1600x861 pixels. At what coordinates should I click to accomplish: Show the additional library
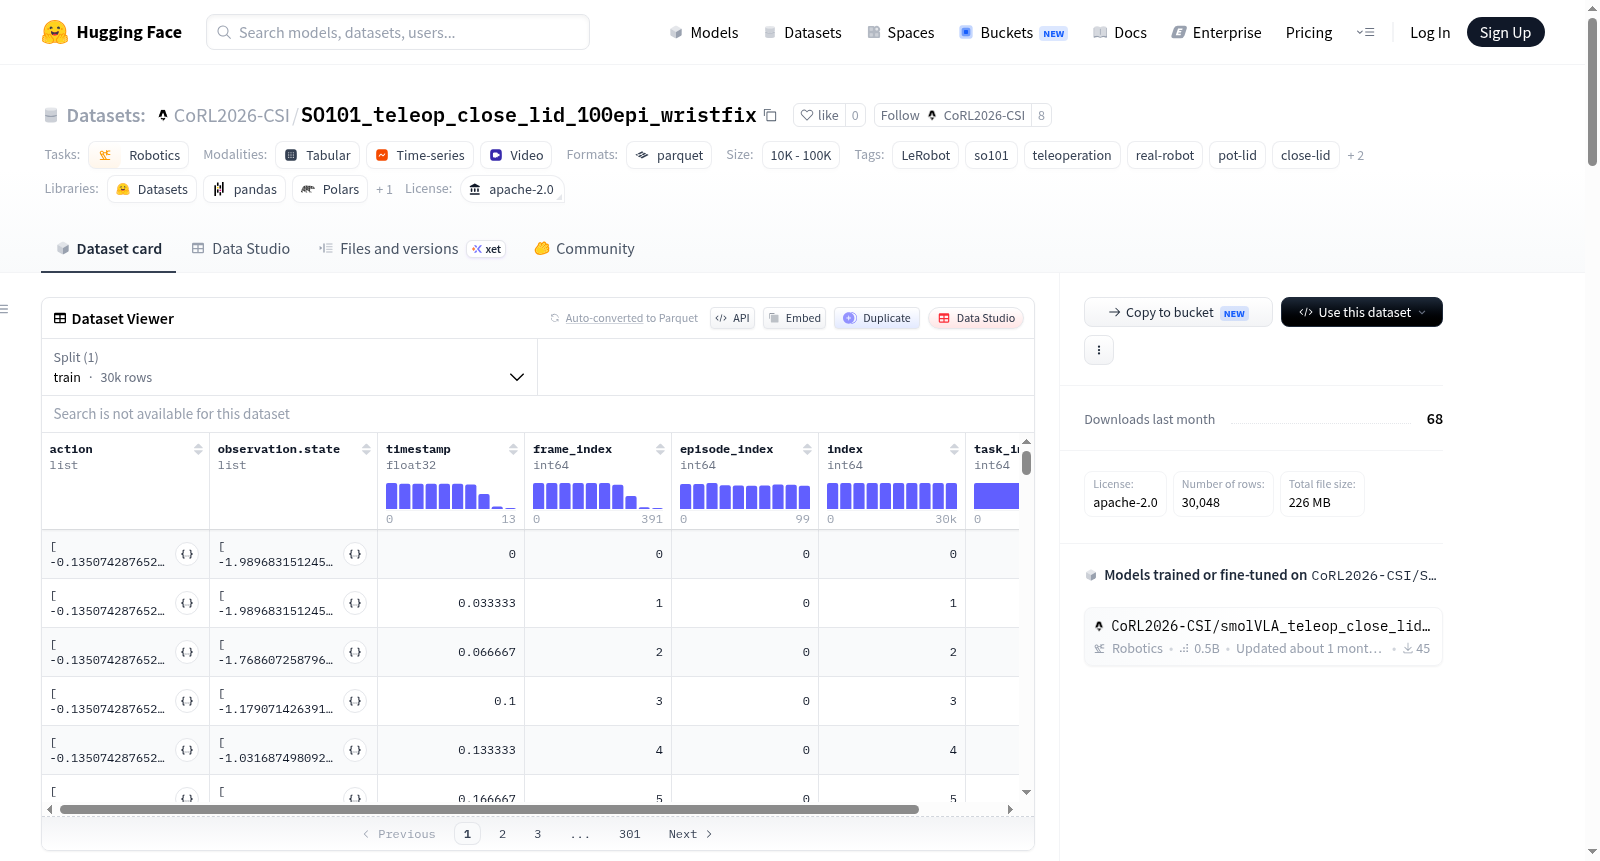pyautogui.click(x=384, y=190)
